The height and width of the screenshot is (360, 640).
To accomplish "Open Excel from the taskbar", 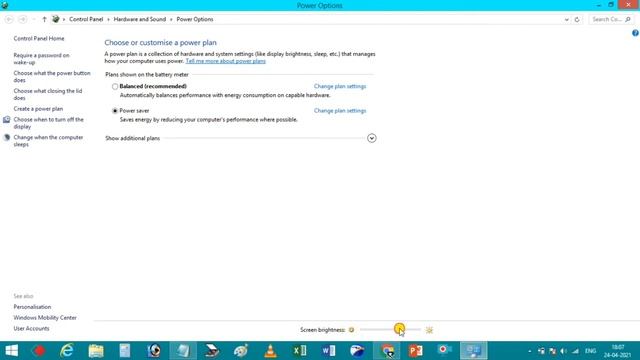I will (x=299, y=351).
